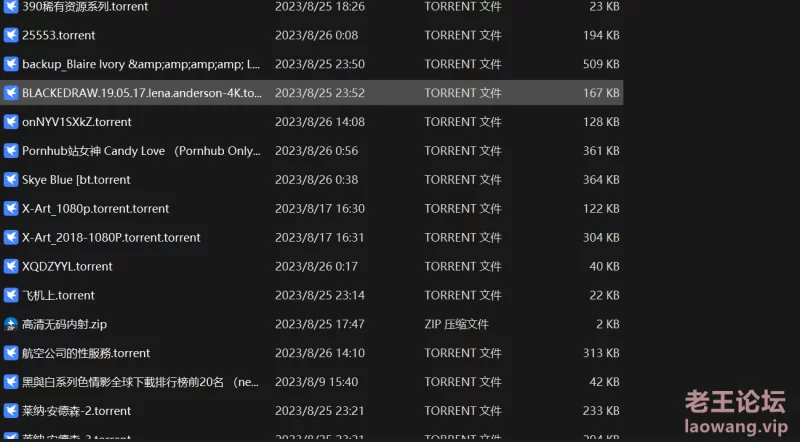The height and width of the screenshot is (442, 800).
Task: Click the icon of X-Art_1080p.torrent.torrent
Action: coord(11,209)
